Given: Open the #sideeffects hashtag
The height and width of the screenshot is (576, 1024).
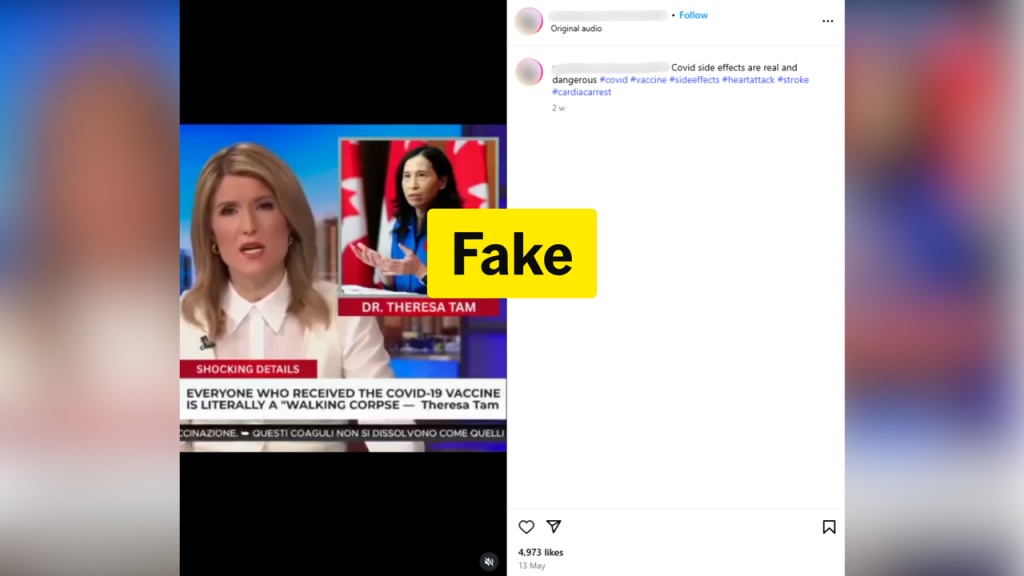Looking at the screenshot, I should point(694,80).
